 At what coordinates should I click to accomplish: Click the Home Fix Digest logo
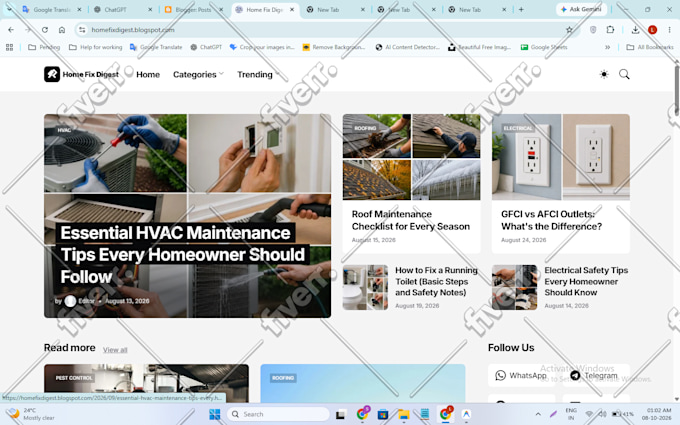tap(81, 74)
